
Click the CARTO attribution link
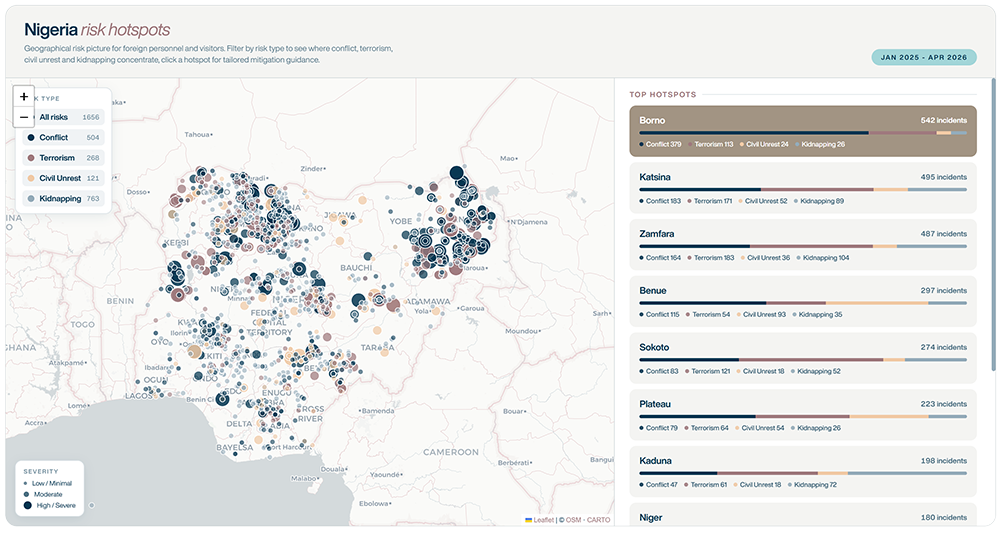pyautogui.click(x=598, y=520)
